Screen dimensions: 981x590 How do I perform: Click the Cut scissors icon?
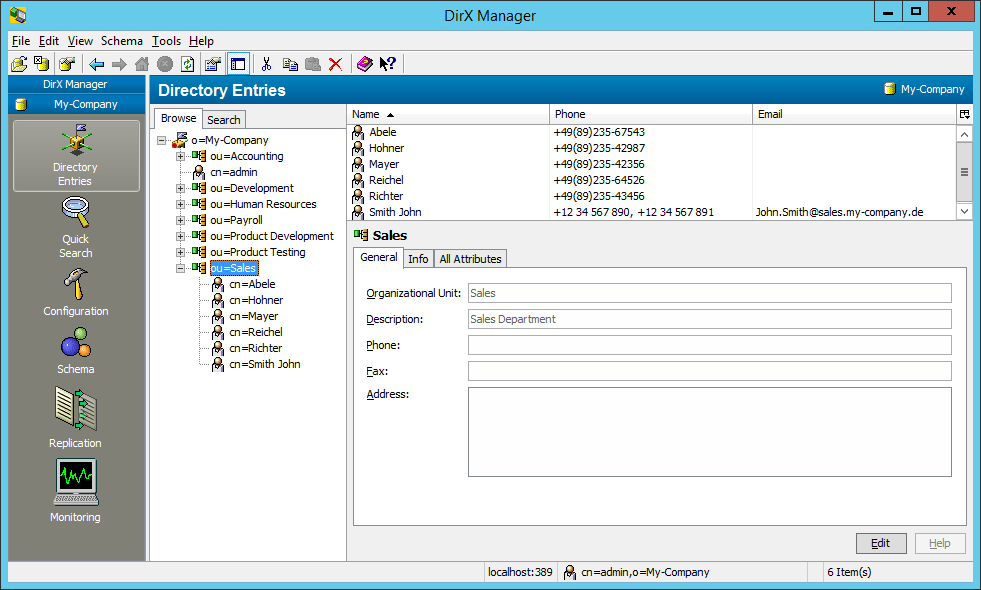pyautogui.click(x=266, y=64)
